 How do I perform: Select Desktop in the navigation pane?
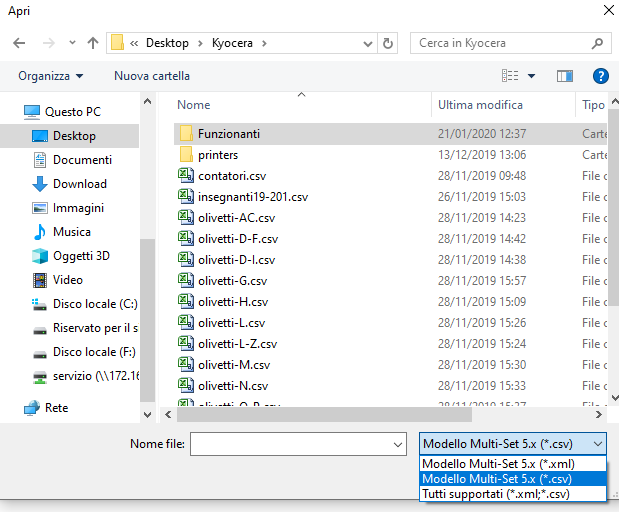tap(69, 136)
